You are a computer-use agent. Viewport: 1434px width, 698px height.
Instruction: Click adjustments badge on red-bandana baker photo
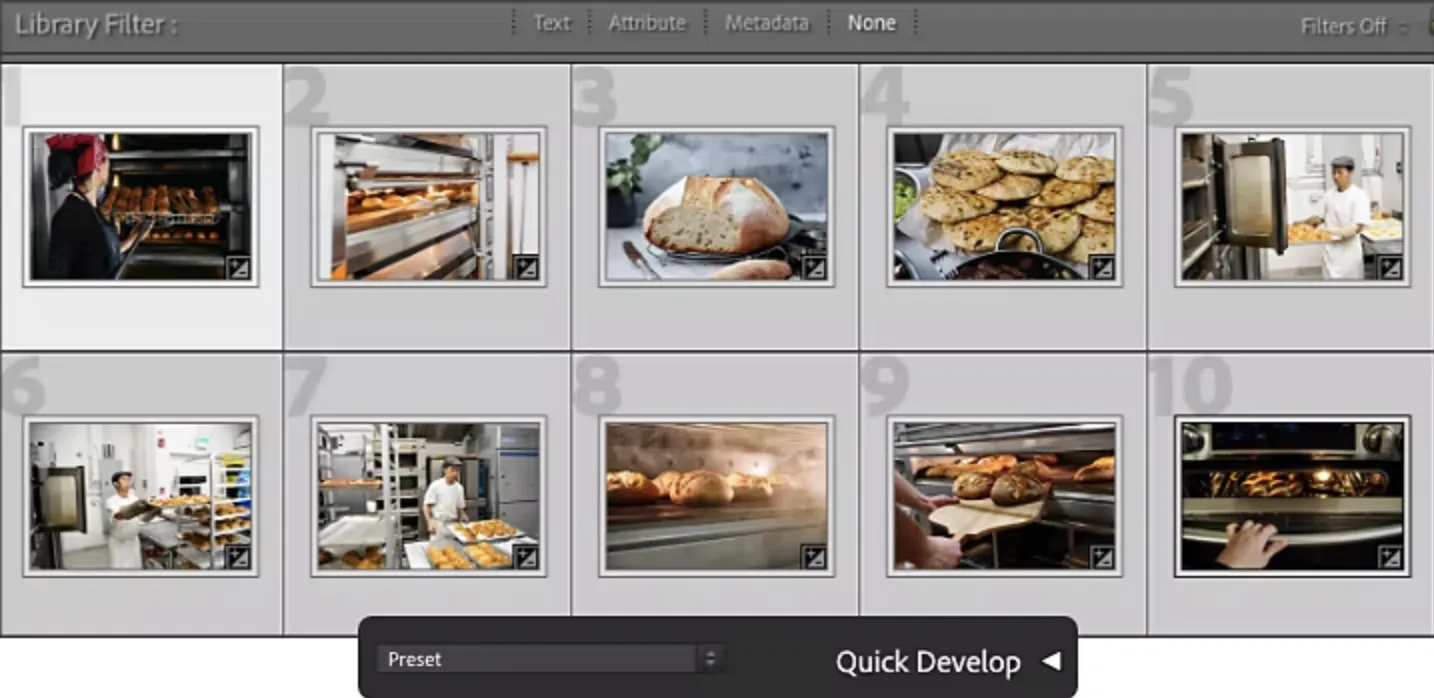(x=238, y=268)
